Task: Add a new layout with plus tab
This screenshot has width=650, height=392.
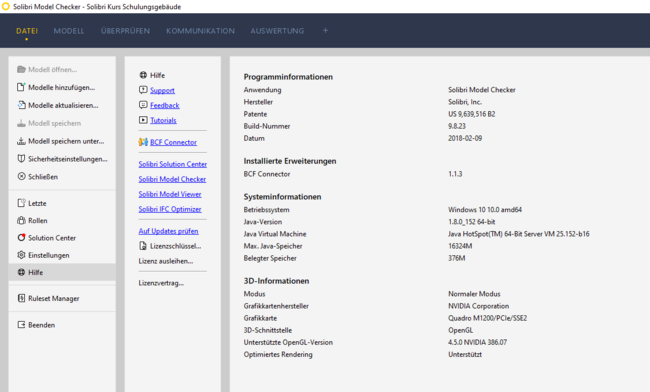Action: (x=325, y=30)
